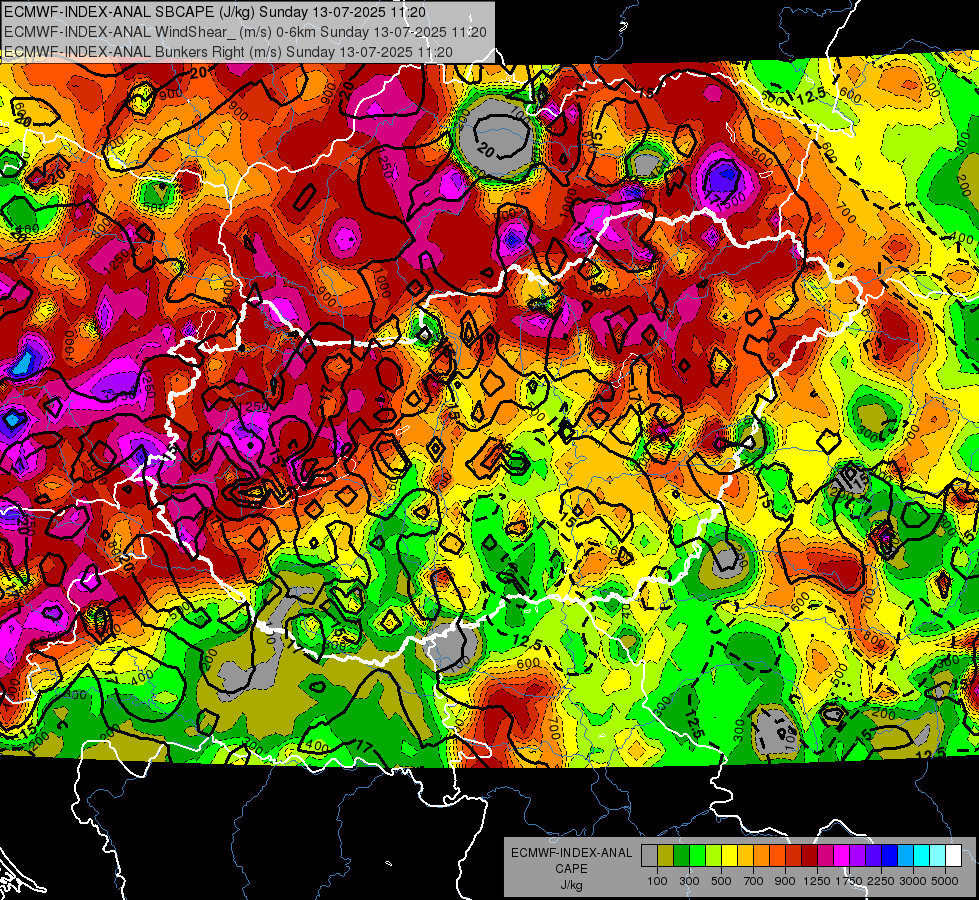
Task: Click the amber swatch above the 700 label
Action: (x=745, y=856)
